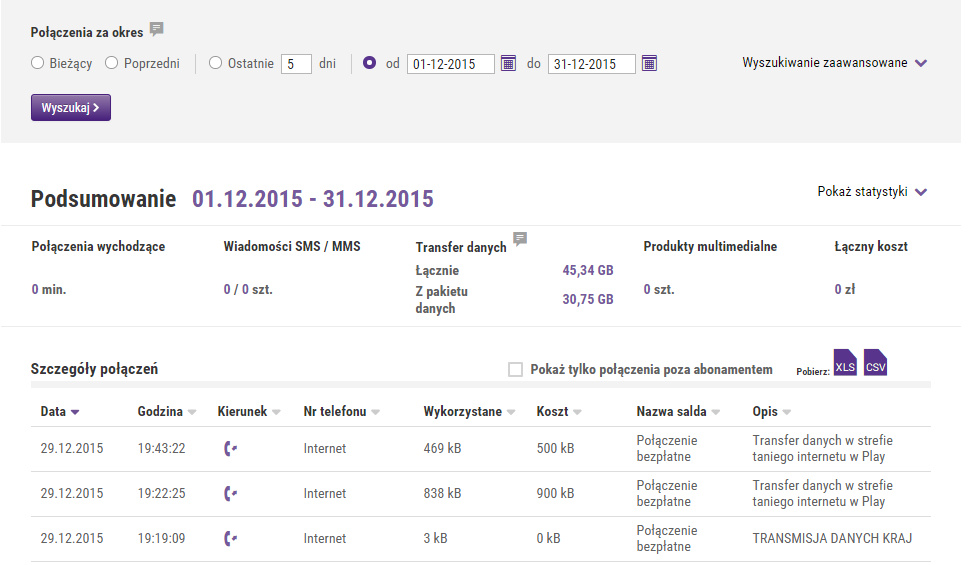Click the 19:43:22 time cell

tap(161, 449)
